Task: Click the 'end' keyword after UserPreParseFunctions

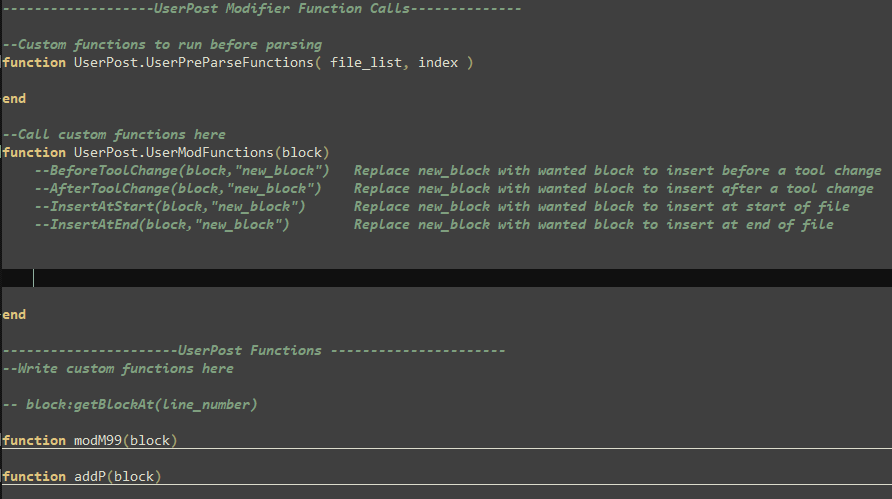Action: [14, 99]
